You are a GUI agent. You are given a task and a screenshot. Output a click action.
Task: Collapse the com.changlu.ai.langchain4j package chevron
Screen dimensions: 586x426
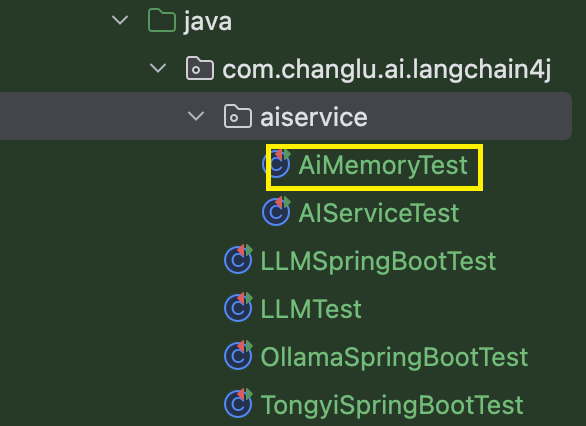tap(158, 68)
